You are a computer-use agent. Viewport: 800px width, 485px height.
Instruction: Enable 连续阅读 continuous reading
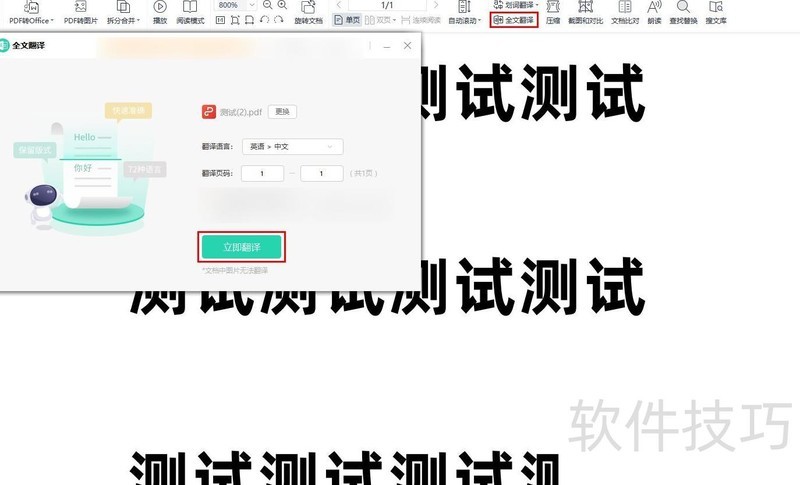click(x=421, y=20)
